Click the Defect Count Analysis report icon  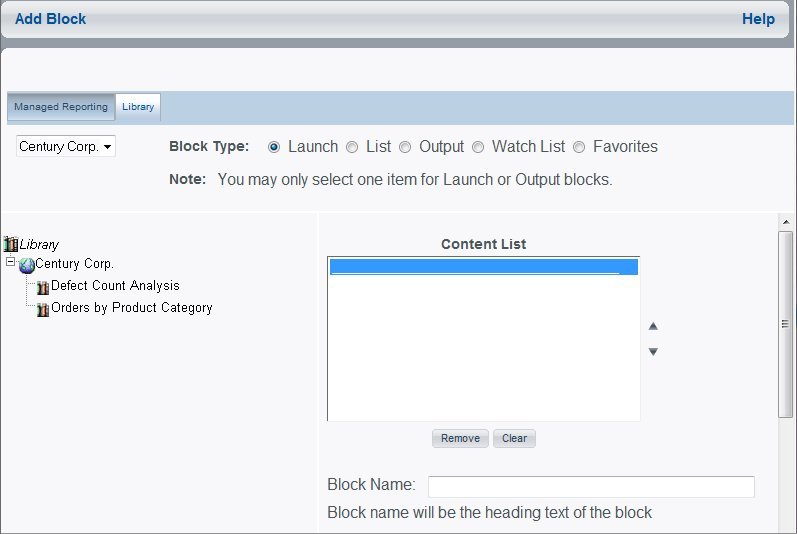43,288
